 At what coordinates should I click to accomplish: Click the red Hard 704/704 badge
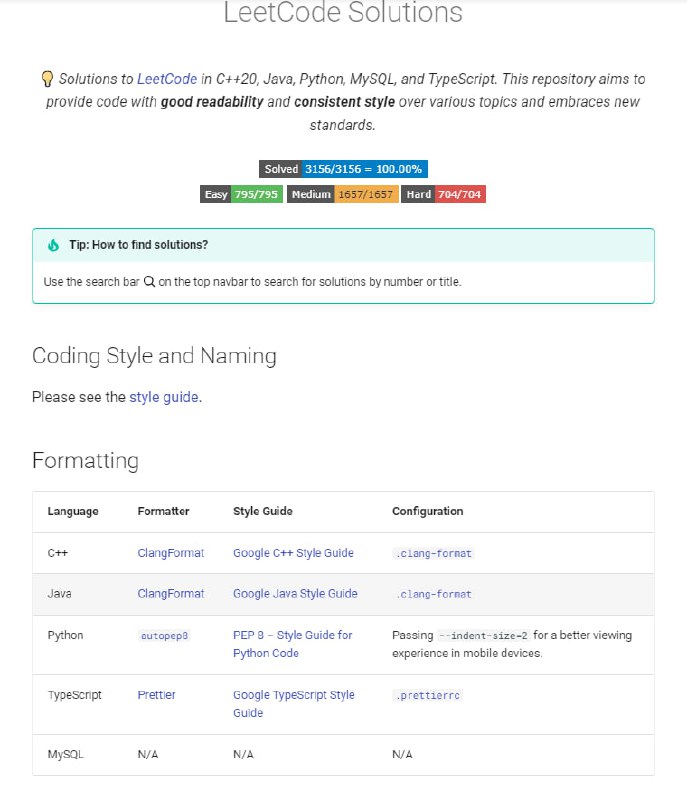point(443,195)
